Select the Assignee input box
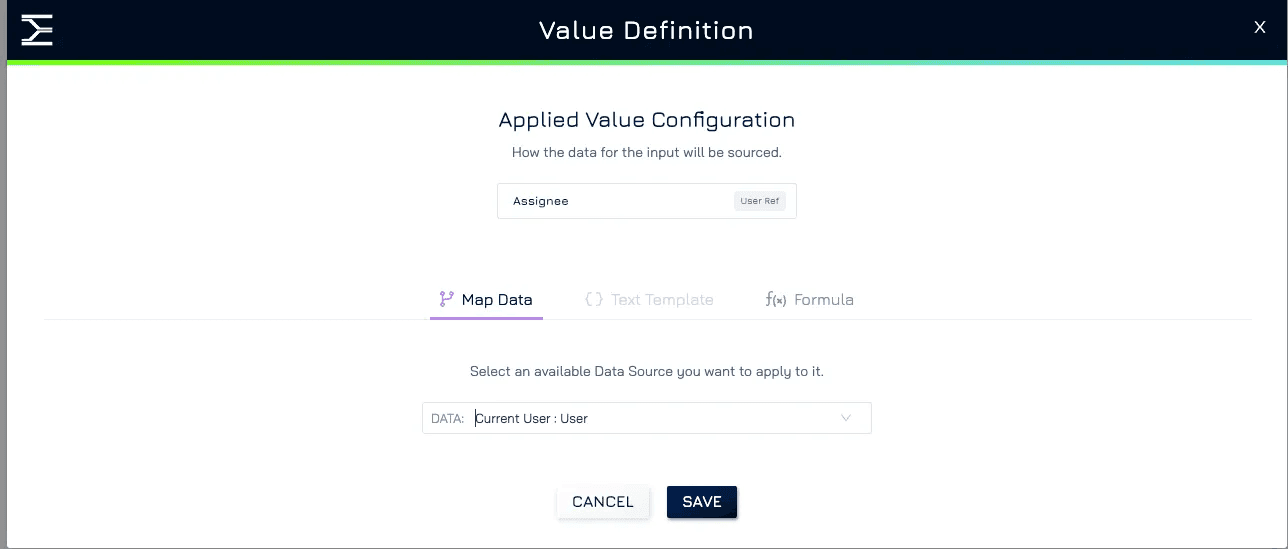This screenshot has width=1288, height=549. [x=647, y=201]
